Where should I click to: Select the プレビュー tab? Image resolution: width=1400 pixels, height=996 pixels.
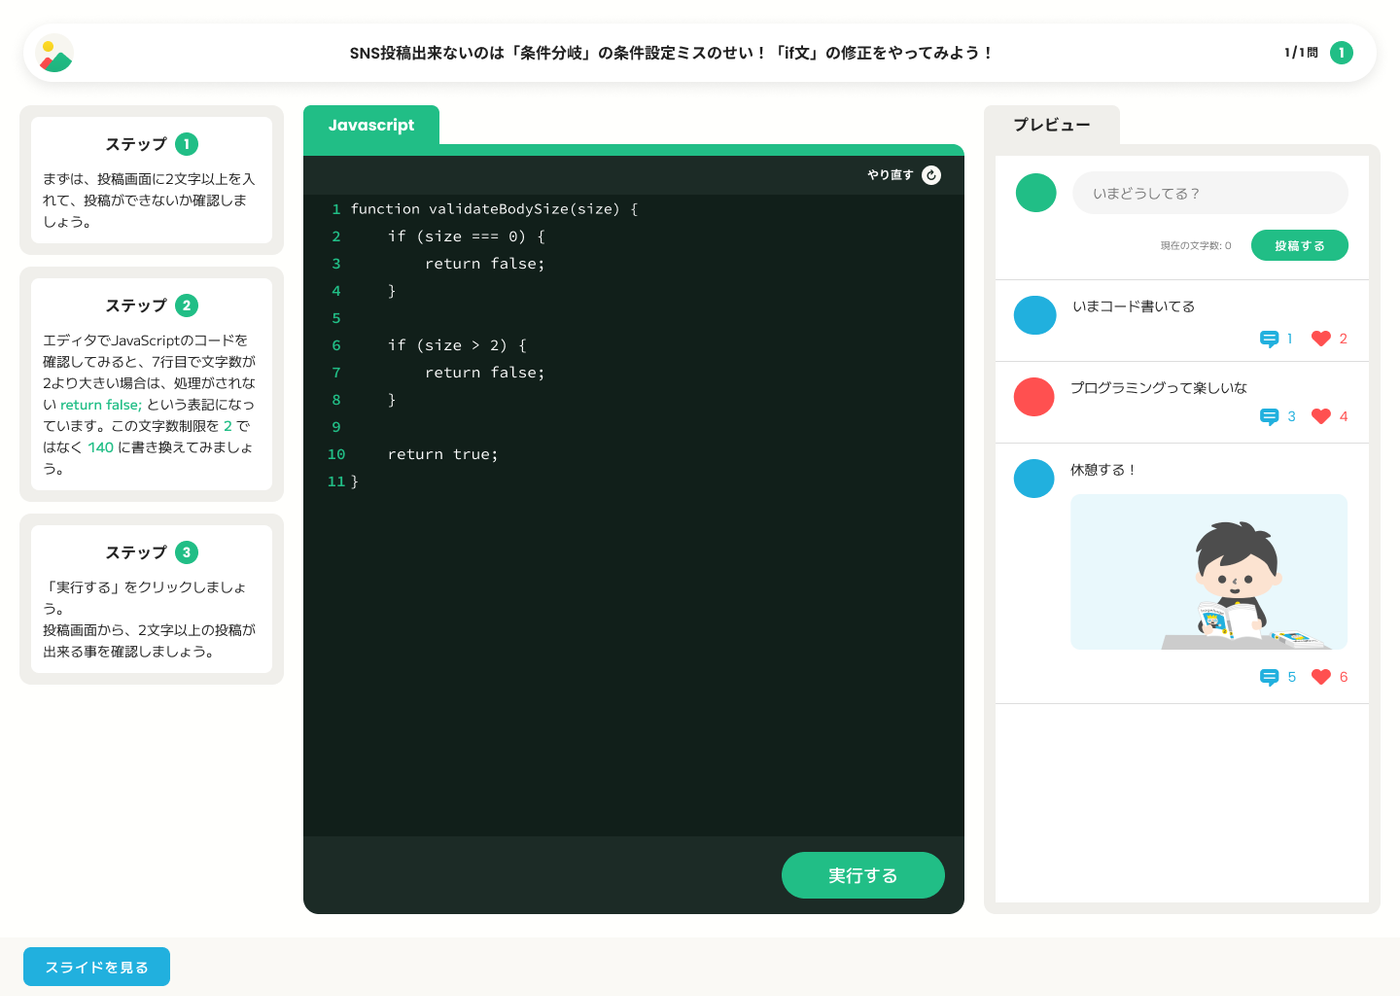coord(1052,125)
